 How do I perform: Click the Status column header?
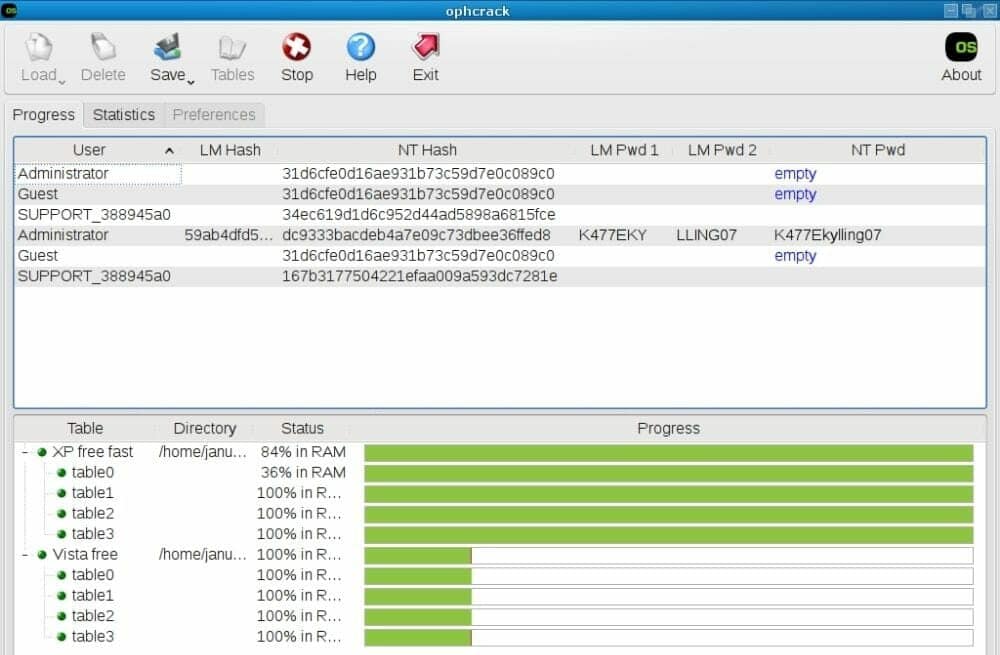pos(302,428)
